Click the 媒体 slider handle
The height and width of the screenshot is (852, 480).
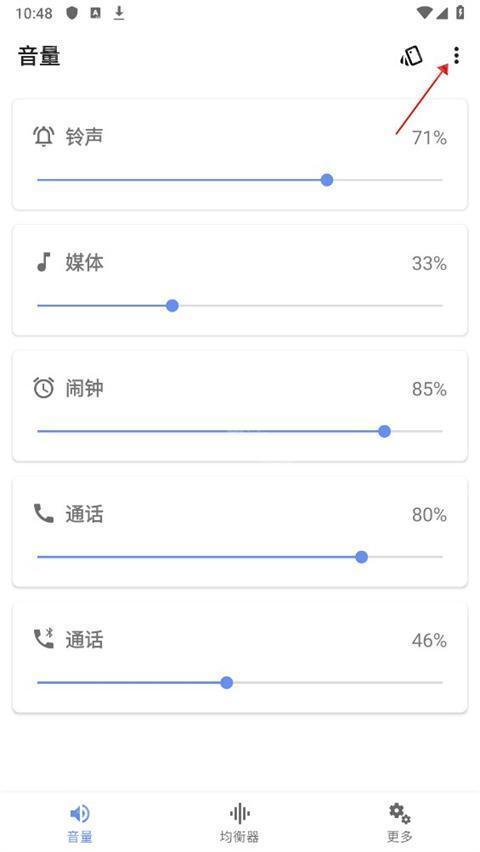172,305
